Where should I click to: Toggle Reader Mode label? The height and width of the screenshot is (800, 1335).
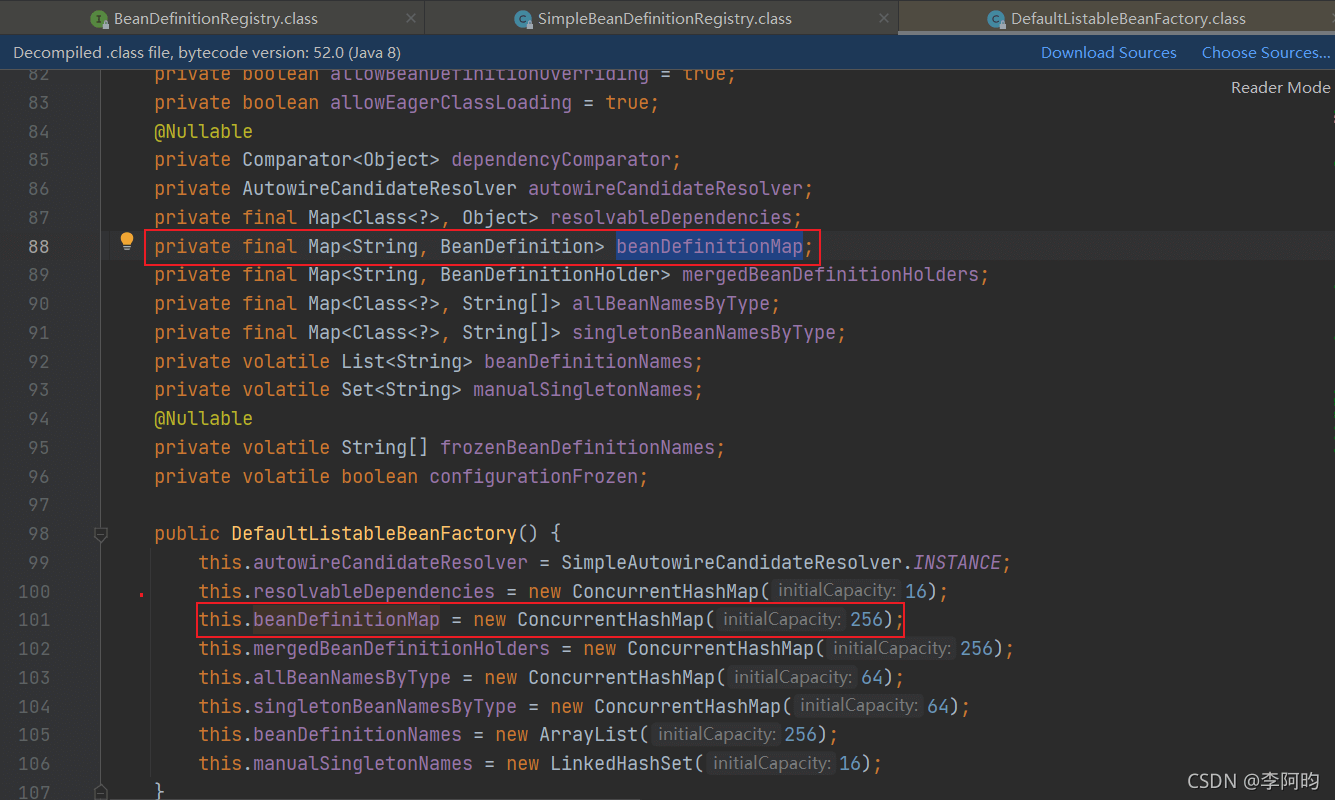pyautogui.click(x=1280, y=87)
